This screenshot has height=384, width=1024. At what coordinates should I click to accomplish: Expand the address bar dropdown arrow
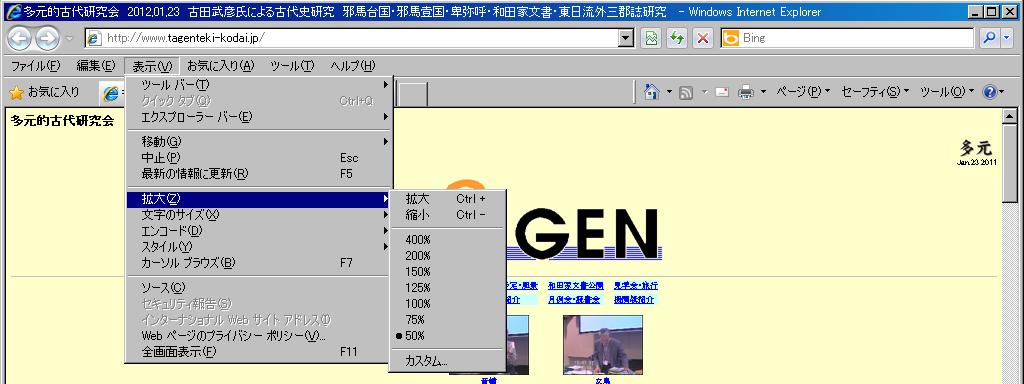(x=626, y=38)
